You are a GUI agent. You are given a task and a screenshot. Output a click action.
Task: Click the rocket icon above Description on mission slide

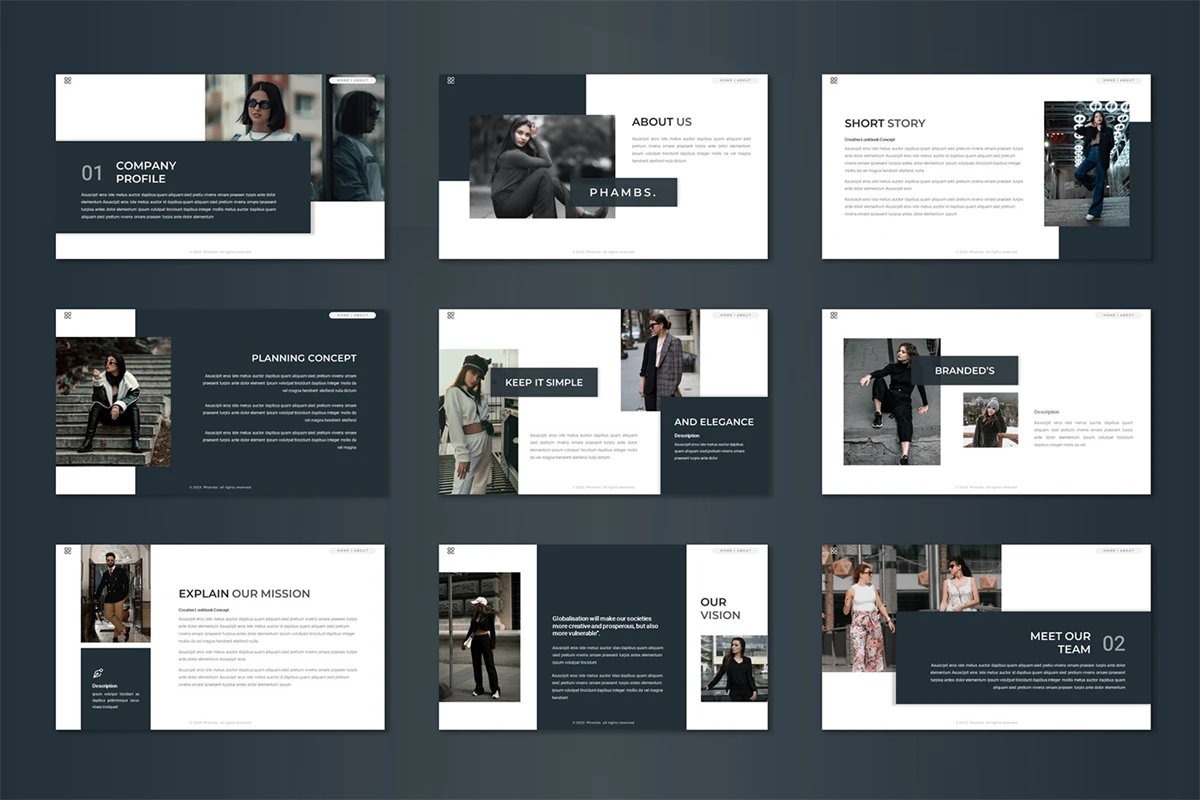pyautogui.click(x=98, y=673)
